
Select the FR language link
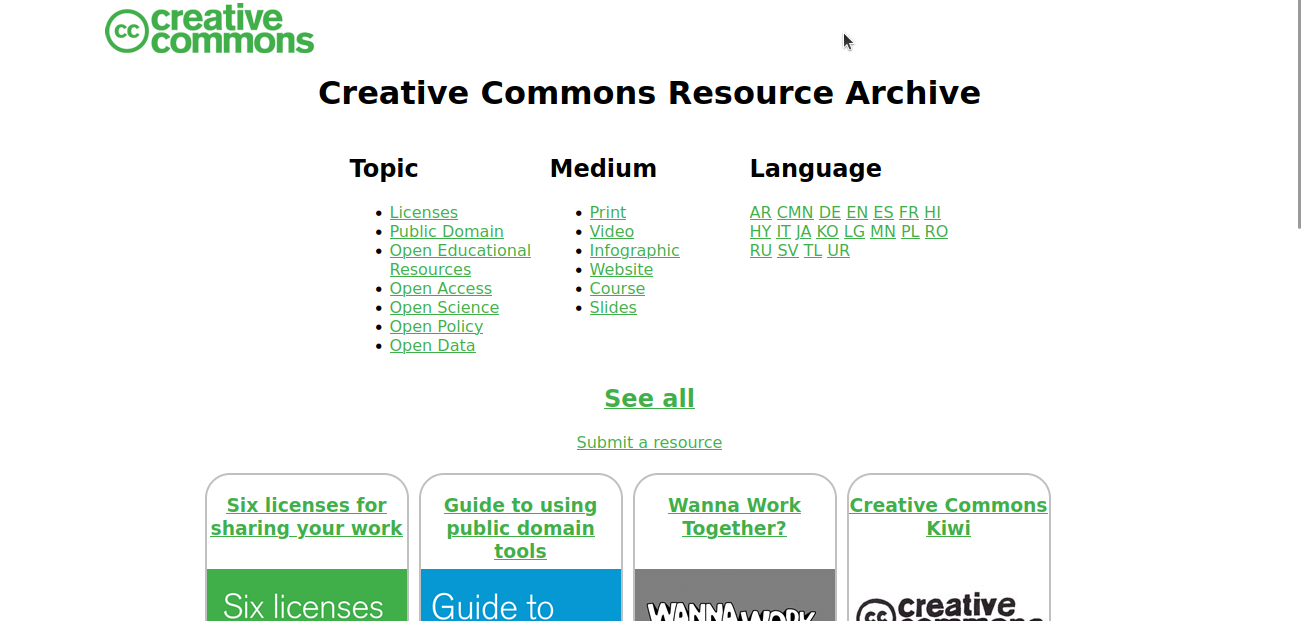pyautogui.click(x=909, y=212)
